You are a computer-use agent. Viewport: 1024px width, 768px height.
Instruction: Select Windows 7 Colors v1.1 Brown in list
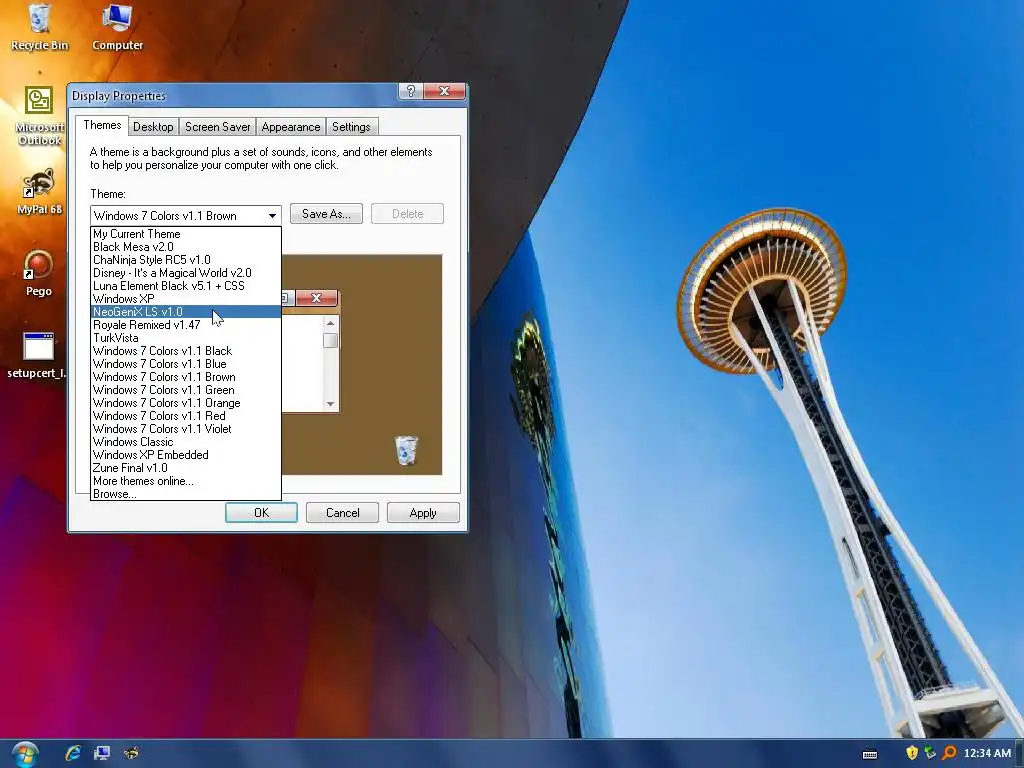click(x=185, y=377)
